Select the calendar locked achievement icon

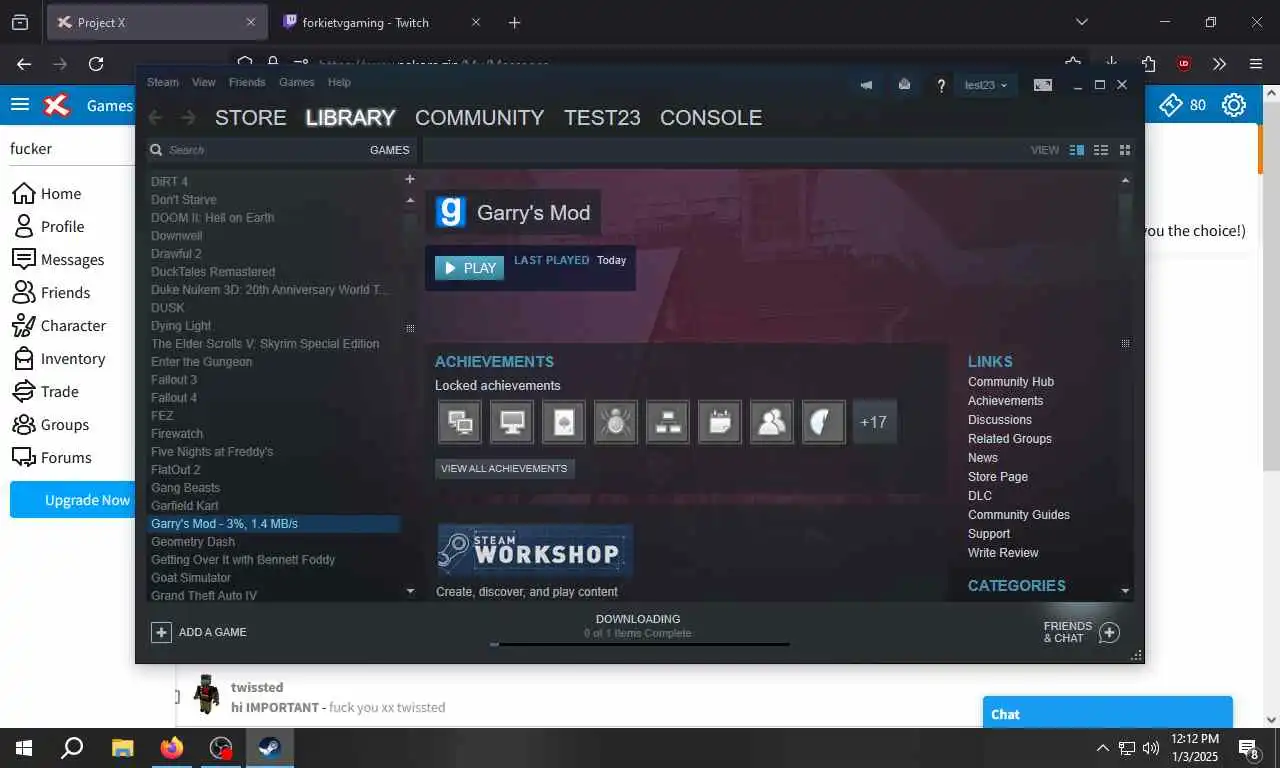pyautogui.click(x=720, y=422)
